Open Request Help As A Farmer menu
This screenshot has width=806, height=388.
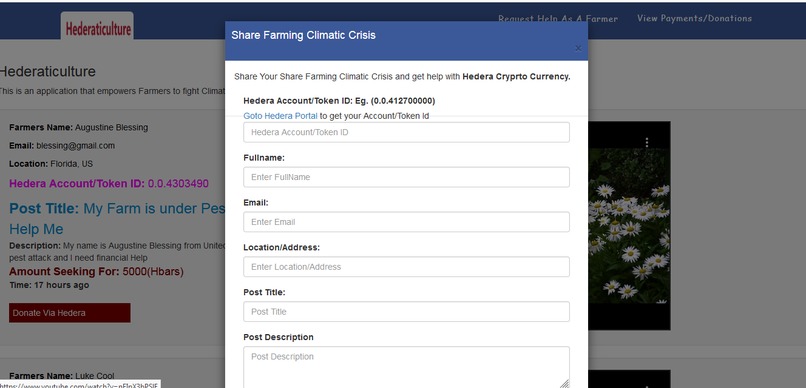(558, 19)
